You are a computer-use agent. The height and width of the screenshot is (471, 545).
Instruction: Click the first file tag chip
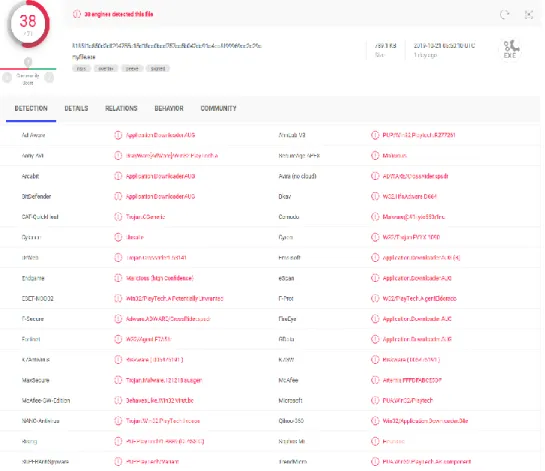coord(81,68)
